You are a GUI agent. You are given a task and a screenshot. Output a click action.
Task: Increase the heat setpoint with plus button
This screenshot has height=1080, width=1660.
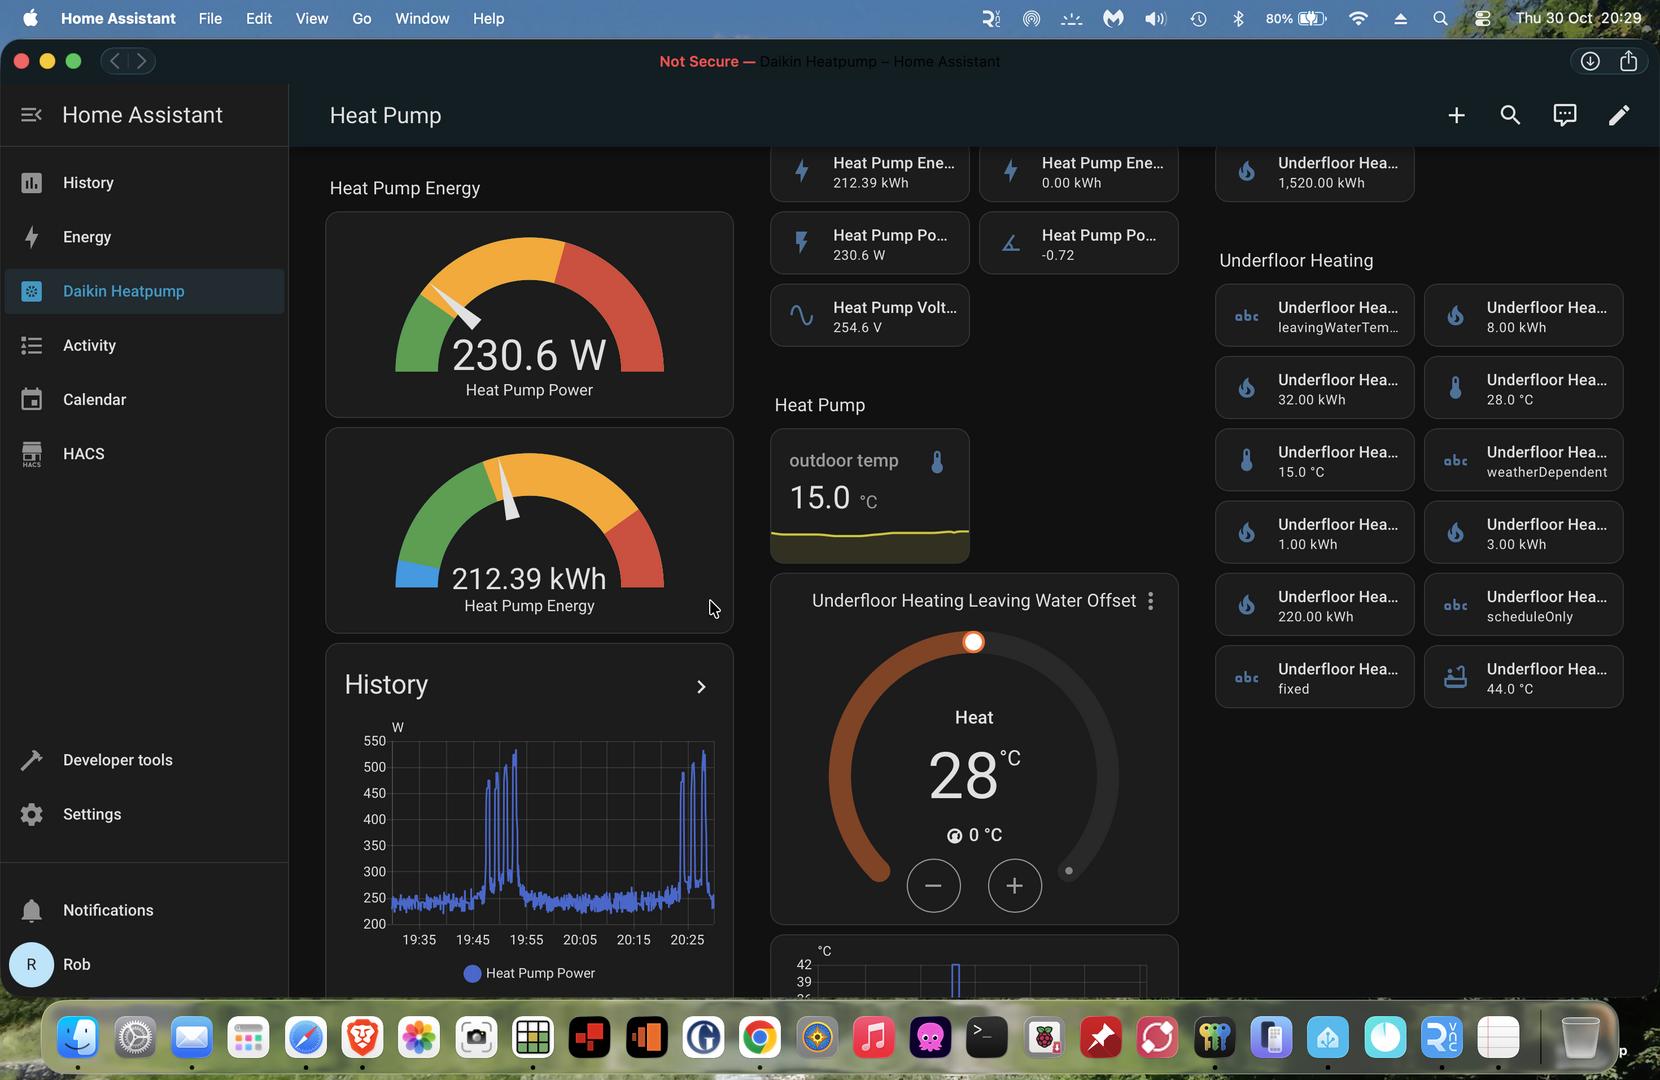tap(1014, 886)
